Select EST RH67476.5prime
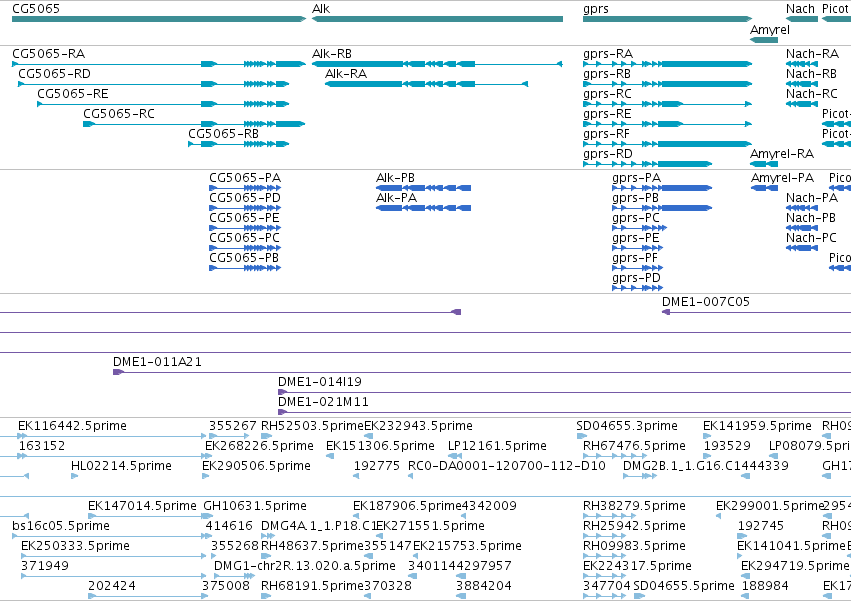The width and height of the screenshot is (851, 601). pos(634,446)
